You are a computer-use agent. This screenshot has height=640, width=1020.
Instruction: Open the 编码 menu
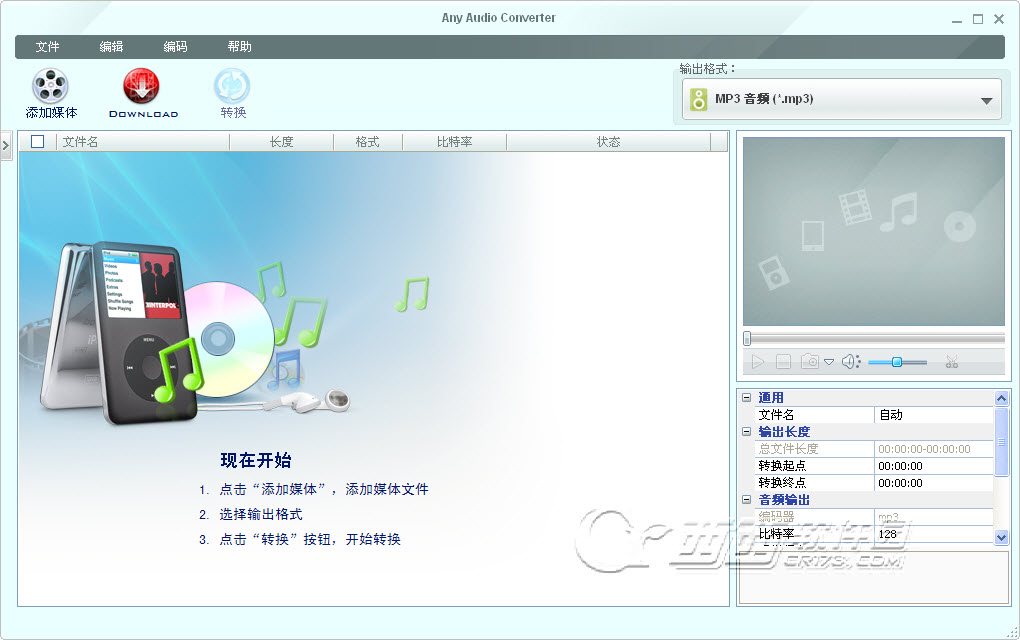[175, 46]
